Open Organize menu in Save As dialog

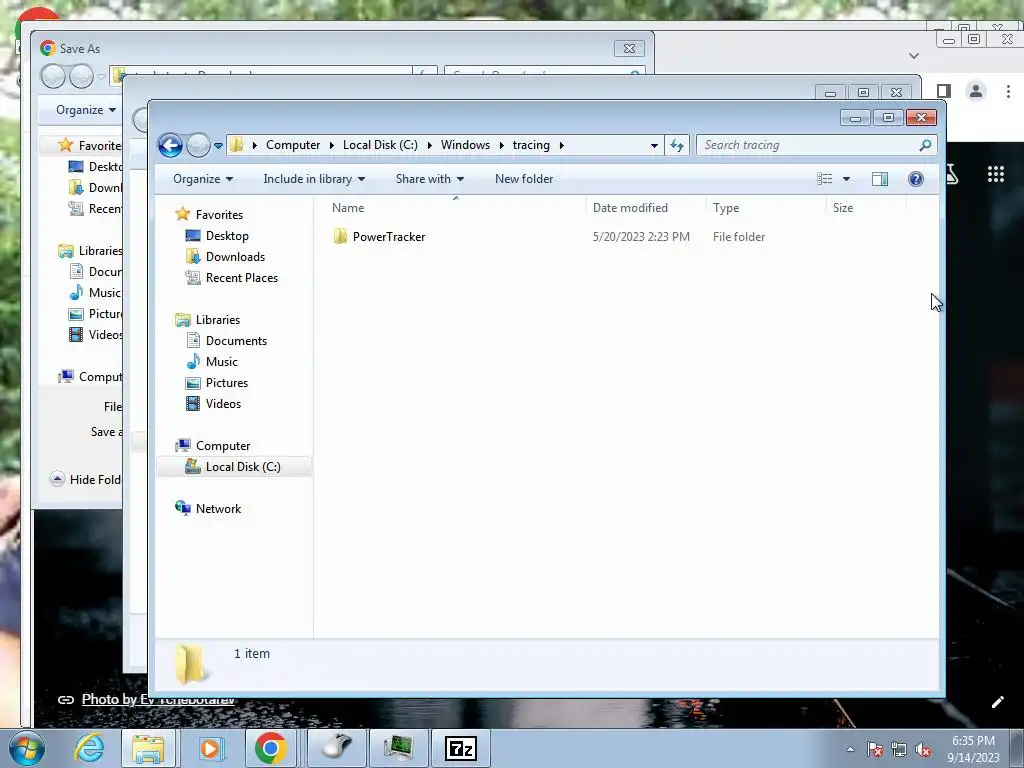(x=86, y=110)
